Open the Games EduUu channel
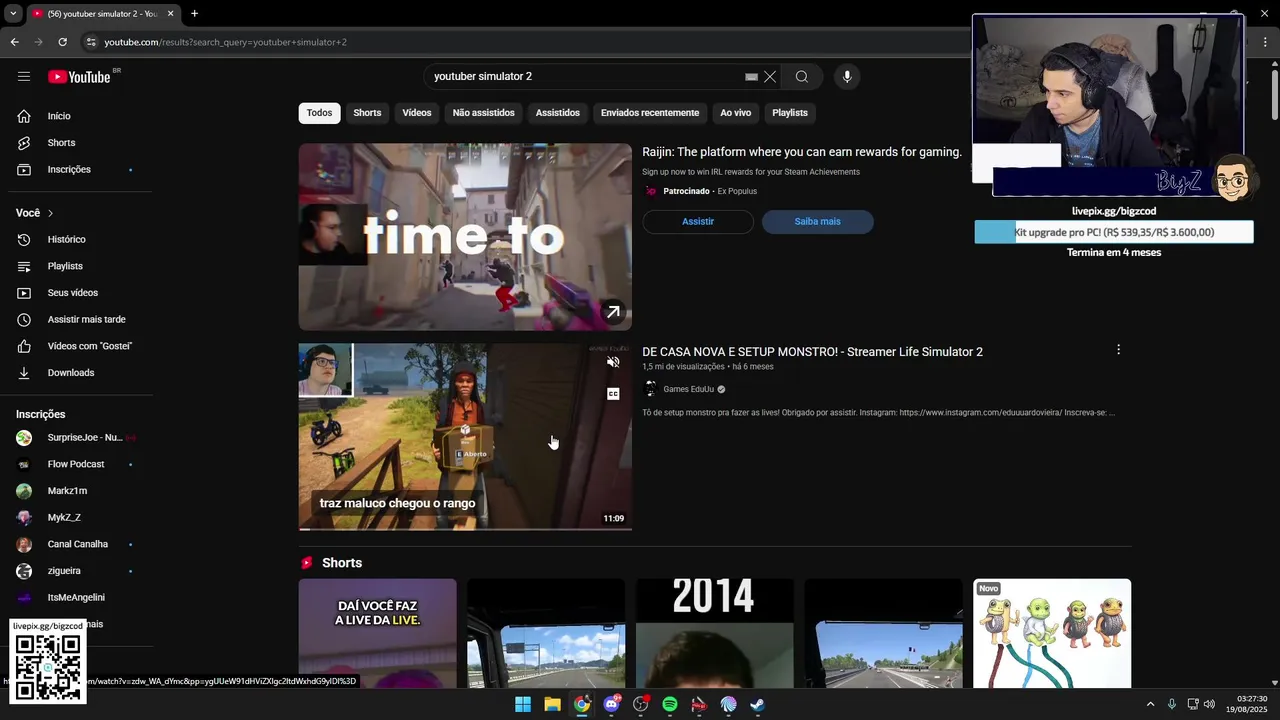The width and height of the screenshot is (1280, 720). (689, 389)
